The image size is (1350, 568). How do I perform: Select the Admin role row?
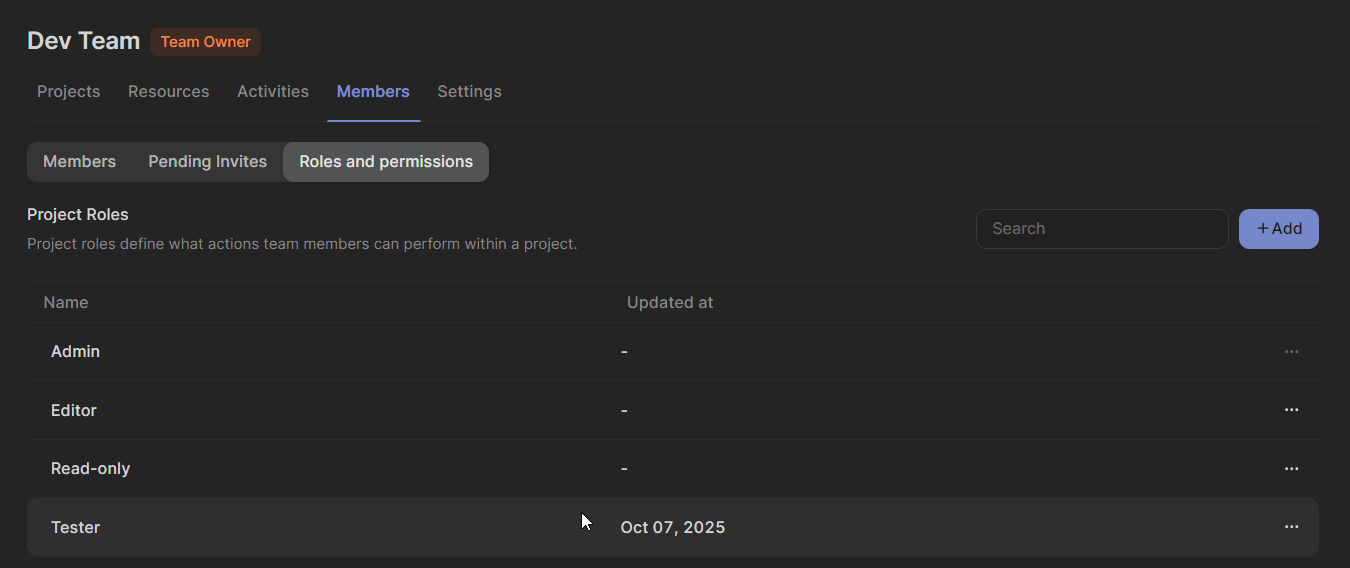76,352
